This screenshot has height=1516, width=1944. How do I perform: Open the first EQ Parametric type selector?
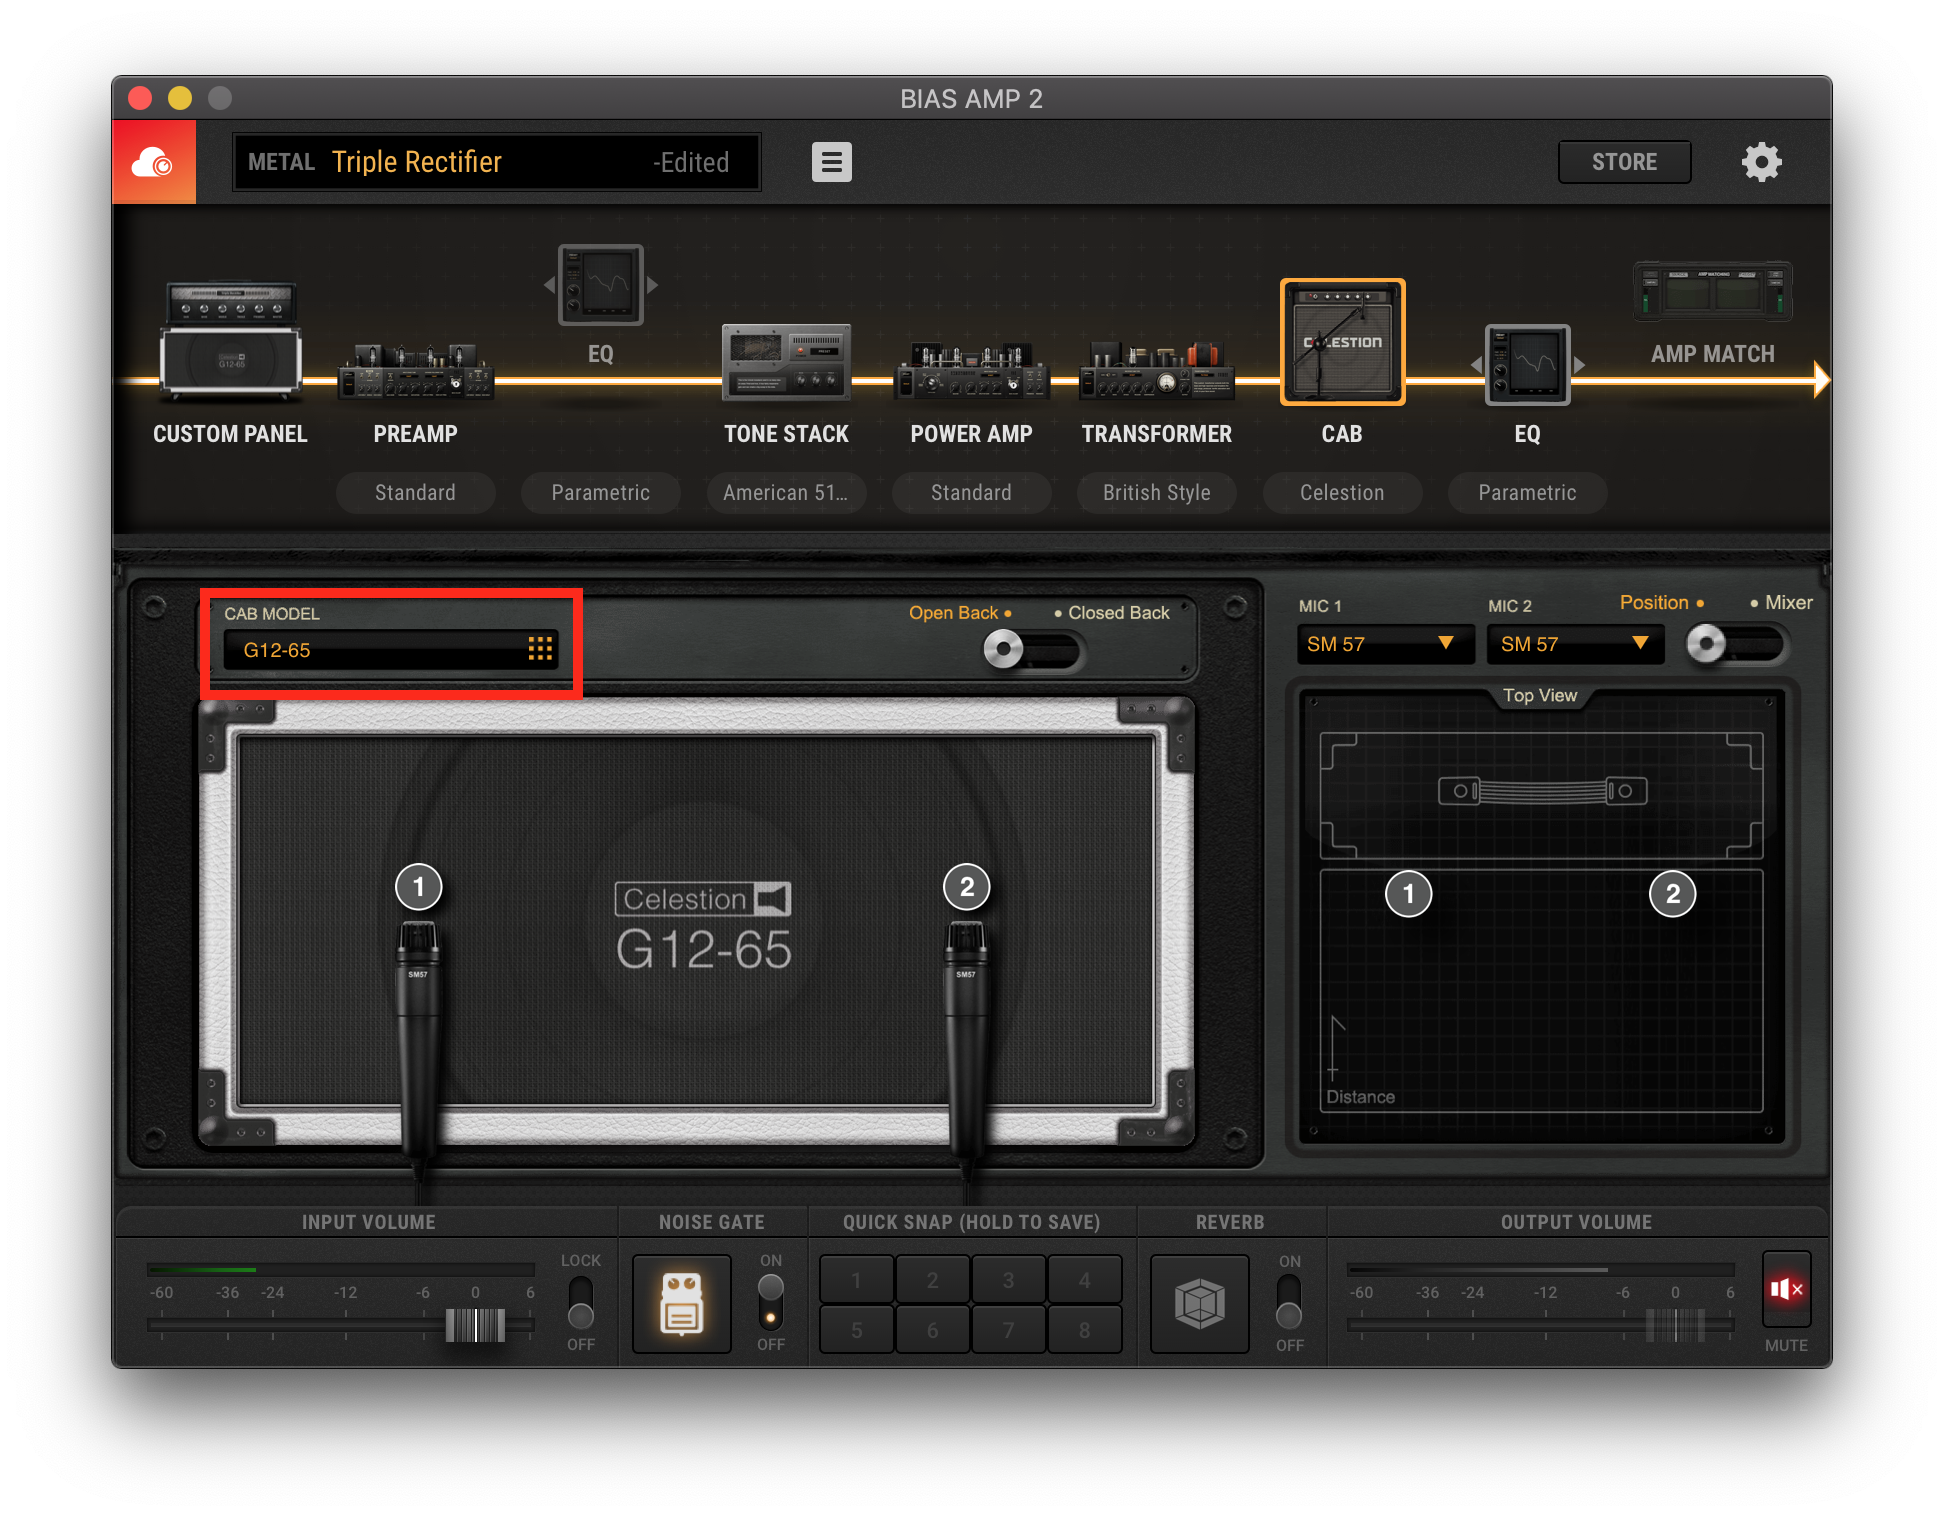600,493
